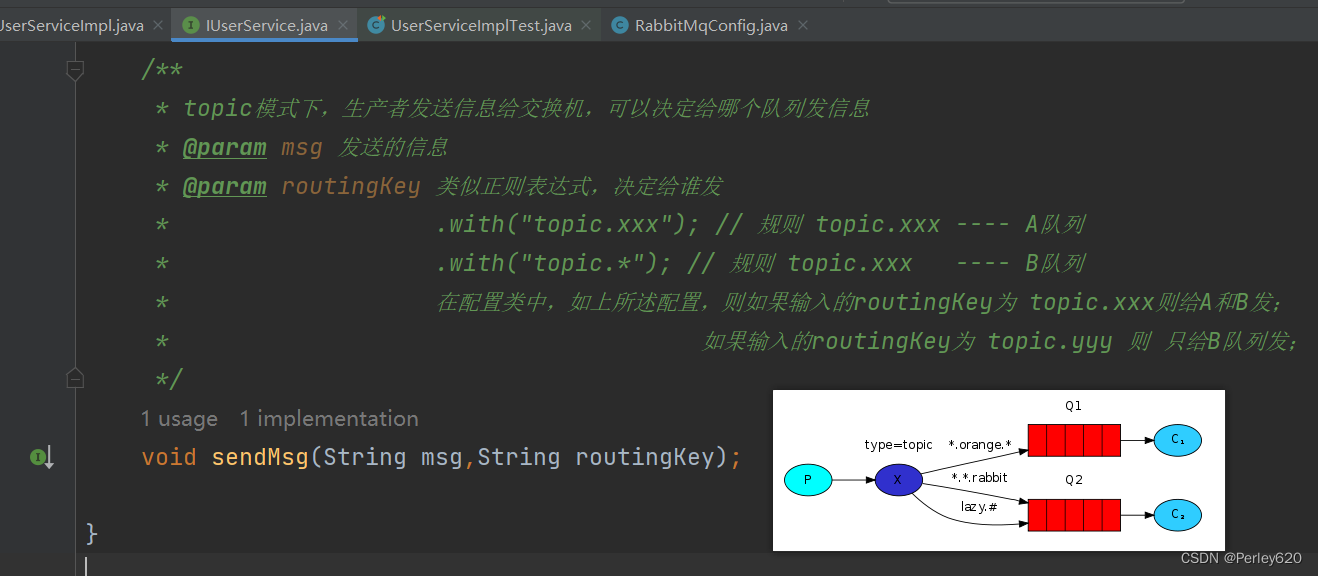Close the IUserService.java tab

343,26
